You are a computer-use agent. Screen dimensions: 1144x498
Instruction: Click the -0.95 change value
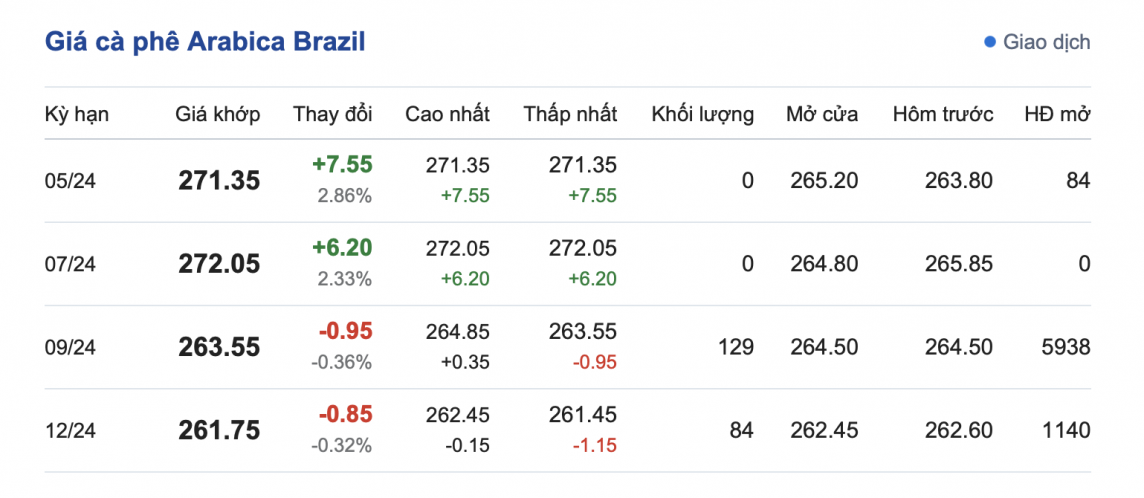[345, 331]
